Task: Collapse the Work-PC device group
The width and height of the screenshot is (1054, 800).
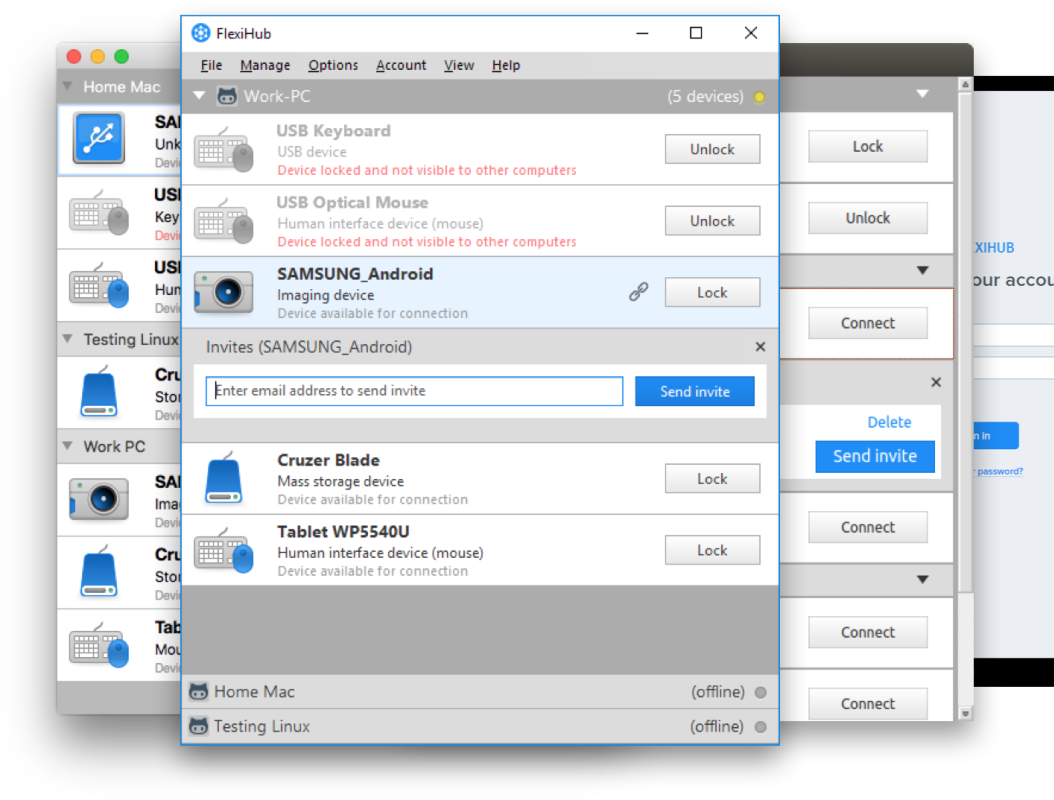Action: [x=199, y=97]
